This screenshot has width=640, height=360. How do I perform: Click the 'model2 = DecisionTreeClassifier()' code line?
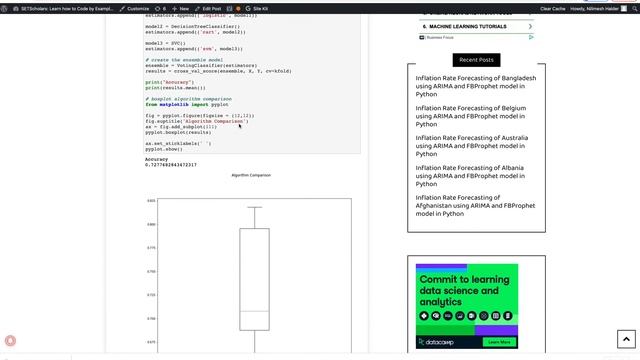[x=193, y=27]
